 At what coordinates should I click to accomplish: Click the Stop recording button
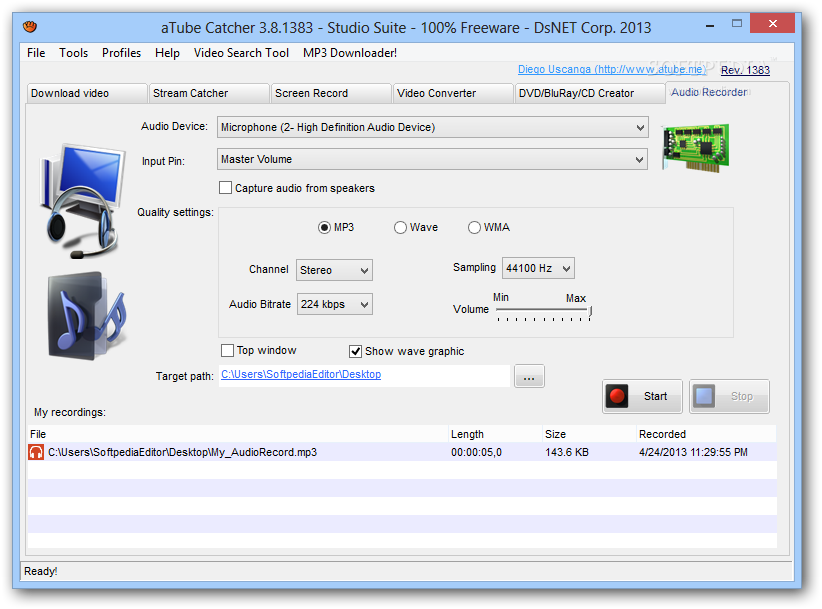click(729, 396)
